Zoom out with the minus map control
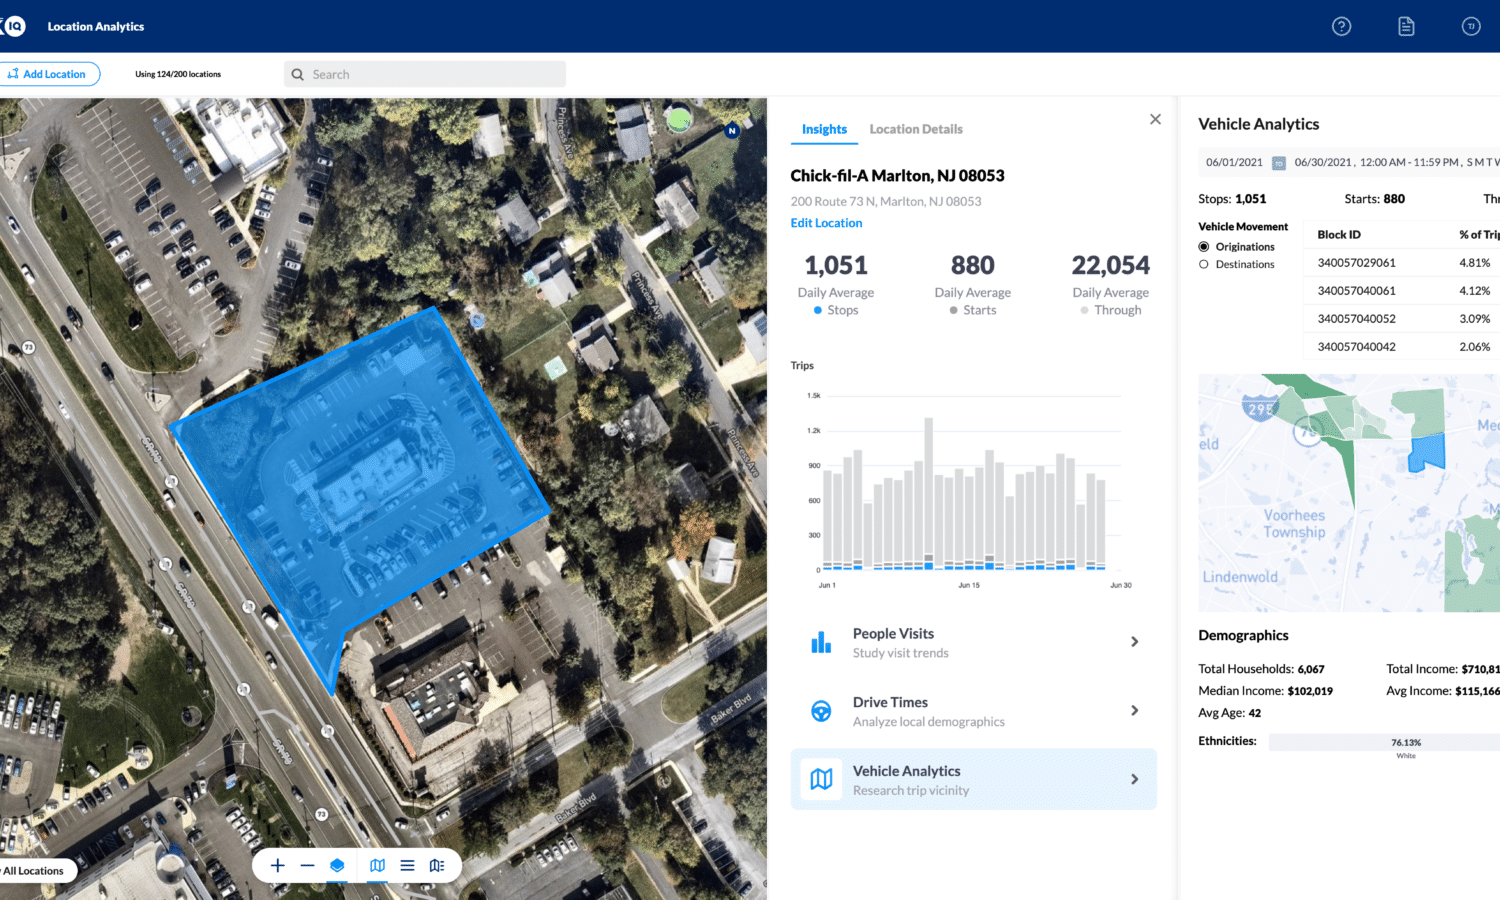Viewport: 1500px width, 900px height. tap(307, 866)
